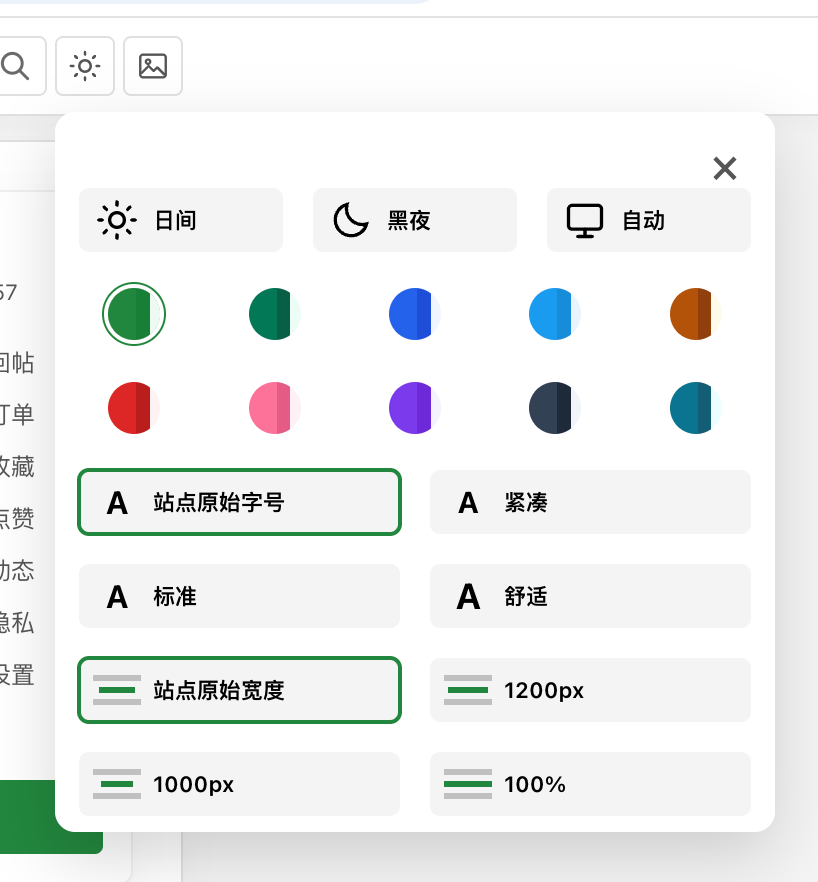Choose the purple theme color

415,408
